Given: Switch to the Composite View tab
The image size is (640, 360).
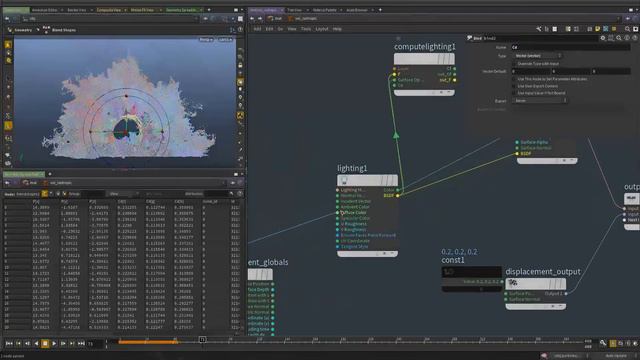Looking at the screenshot, I should 109,10.
